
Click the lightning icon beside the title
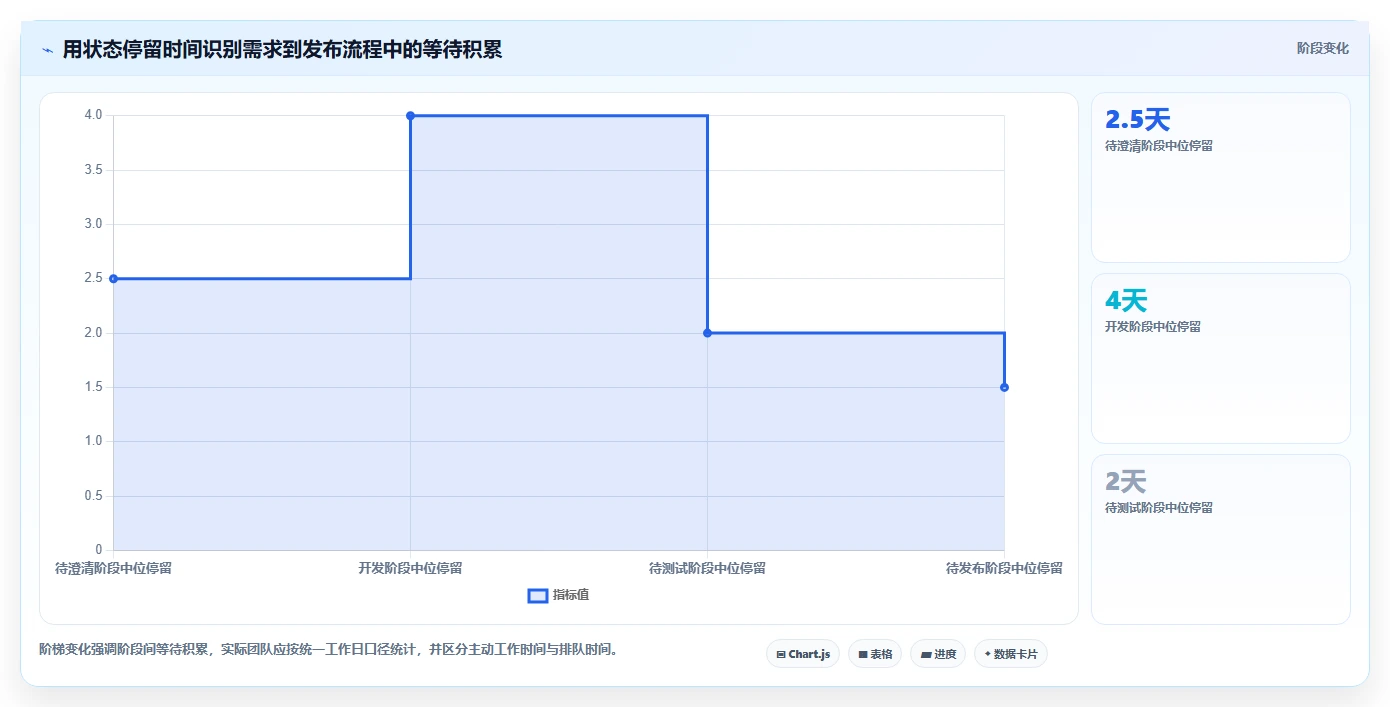[47, 49]
